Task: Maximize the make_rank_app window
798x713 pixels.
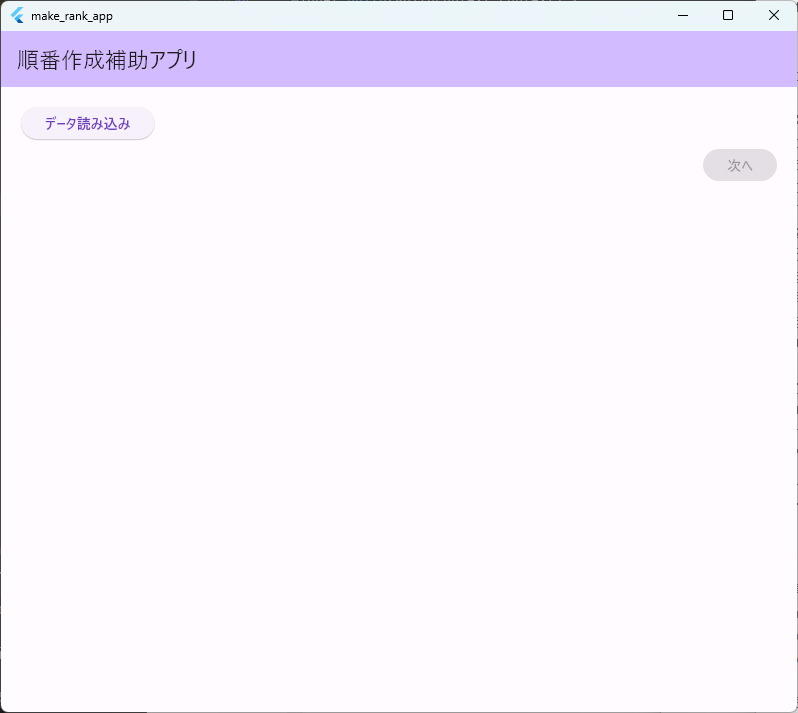Action: [728, 15]
